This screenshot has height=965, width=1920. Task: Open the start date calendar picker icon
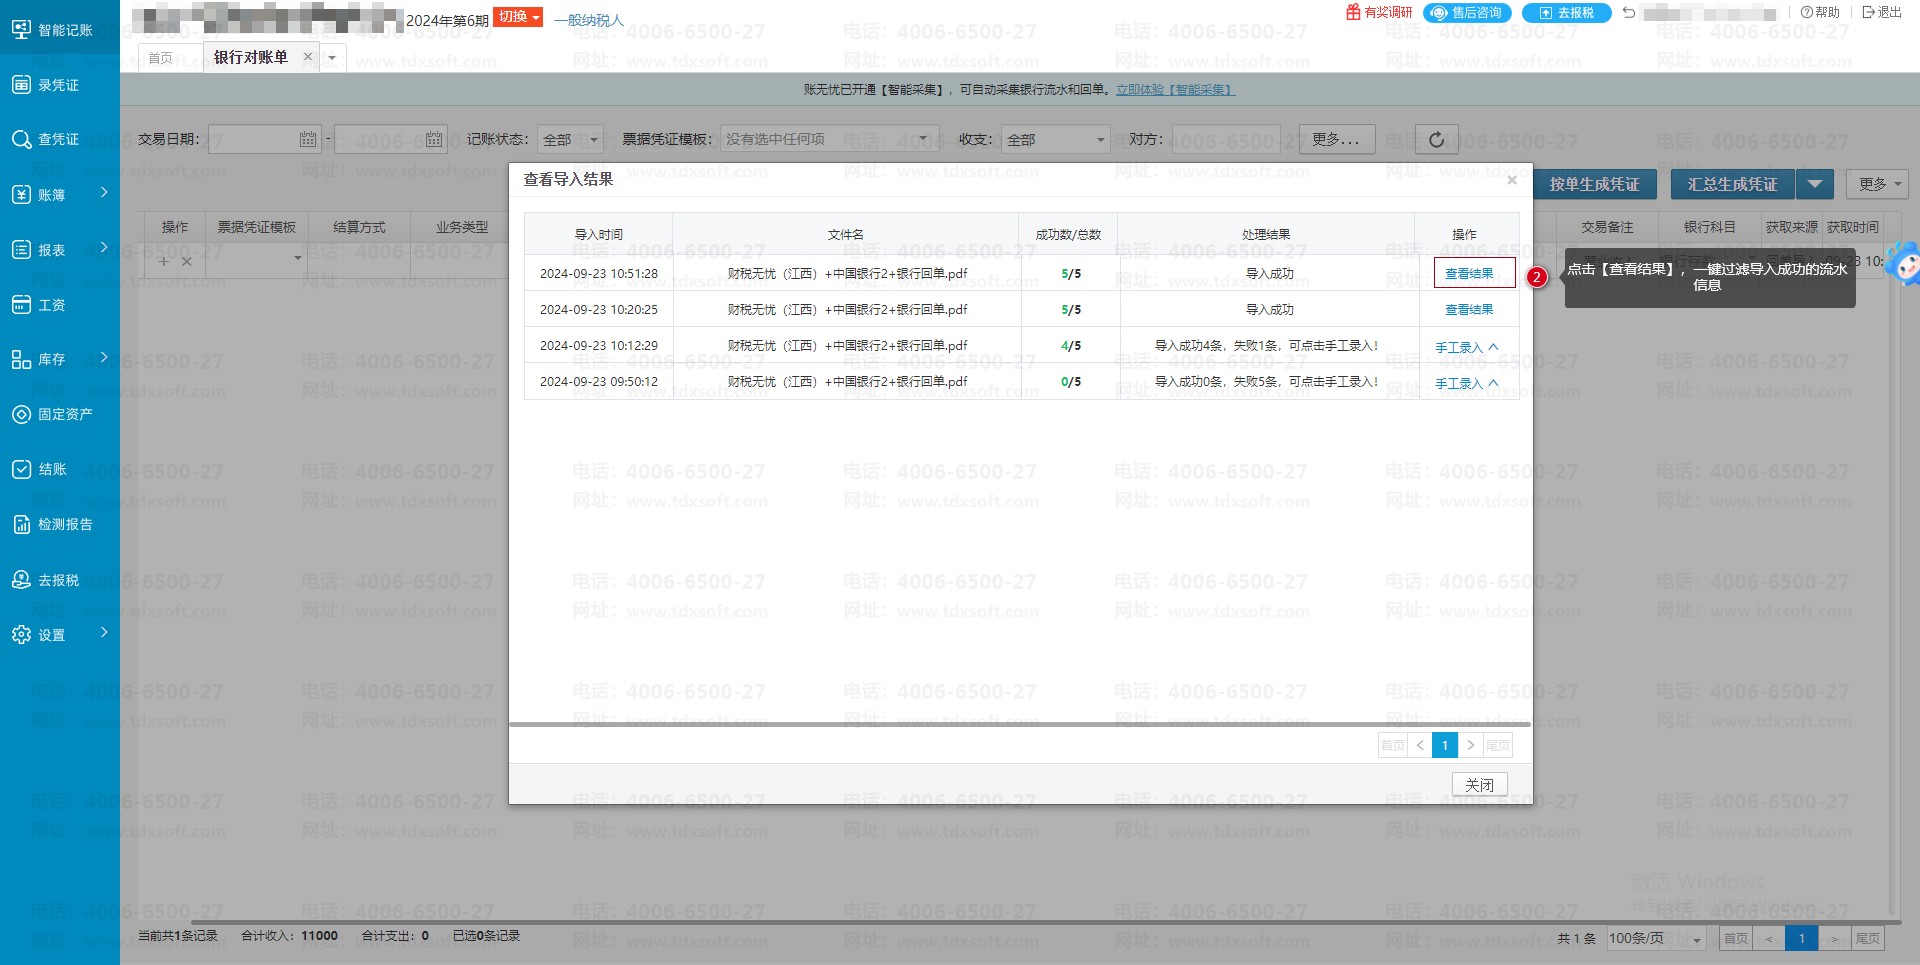(x=308, y=140)
